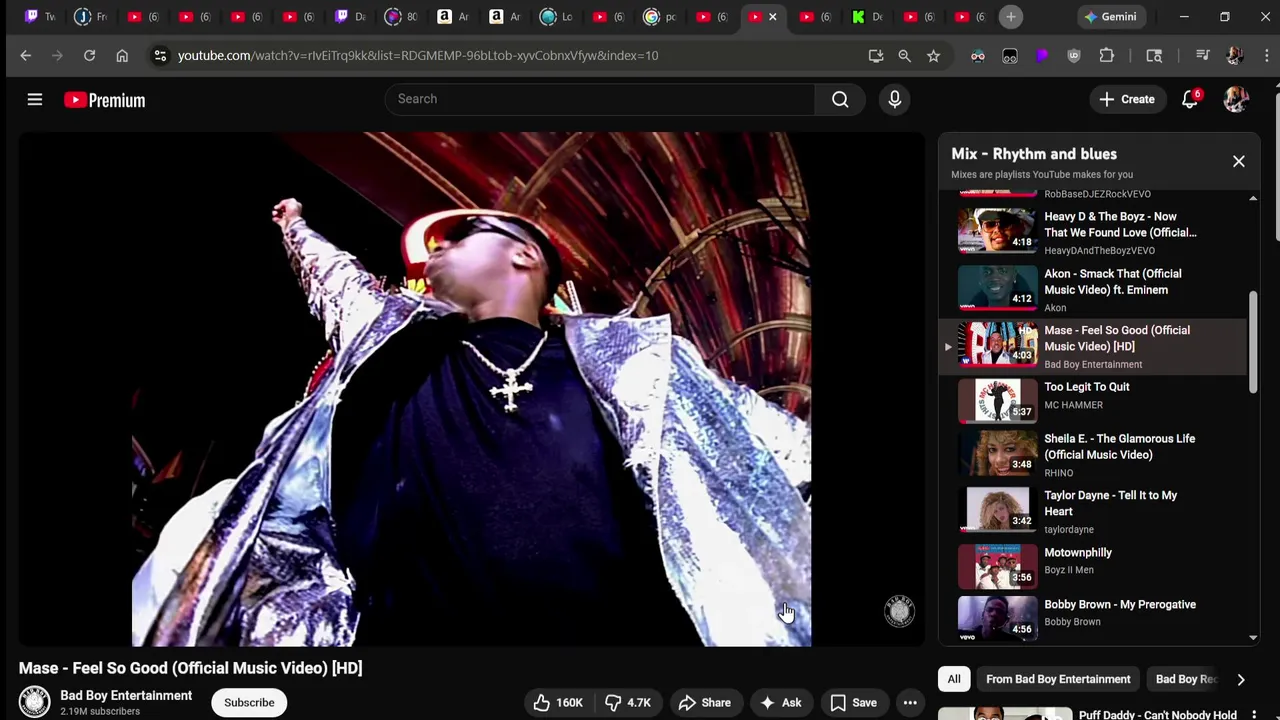Open the browser profile avatar

tap(1235, 56)
